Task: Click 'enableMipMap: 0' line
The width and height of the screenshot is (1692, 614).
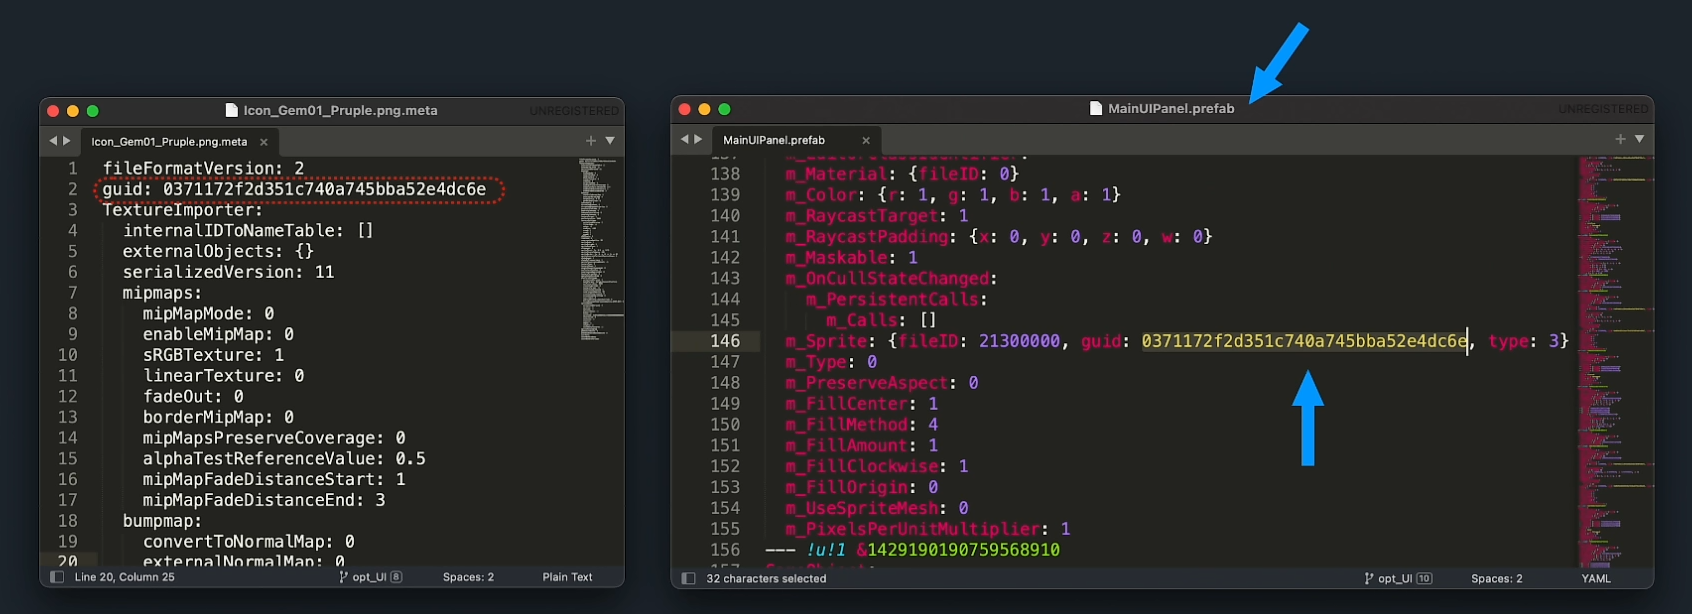Action: pyautogui.click(x=218, y=334)
